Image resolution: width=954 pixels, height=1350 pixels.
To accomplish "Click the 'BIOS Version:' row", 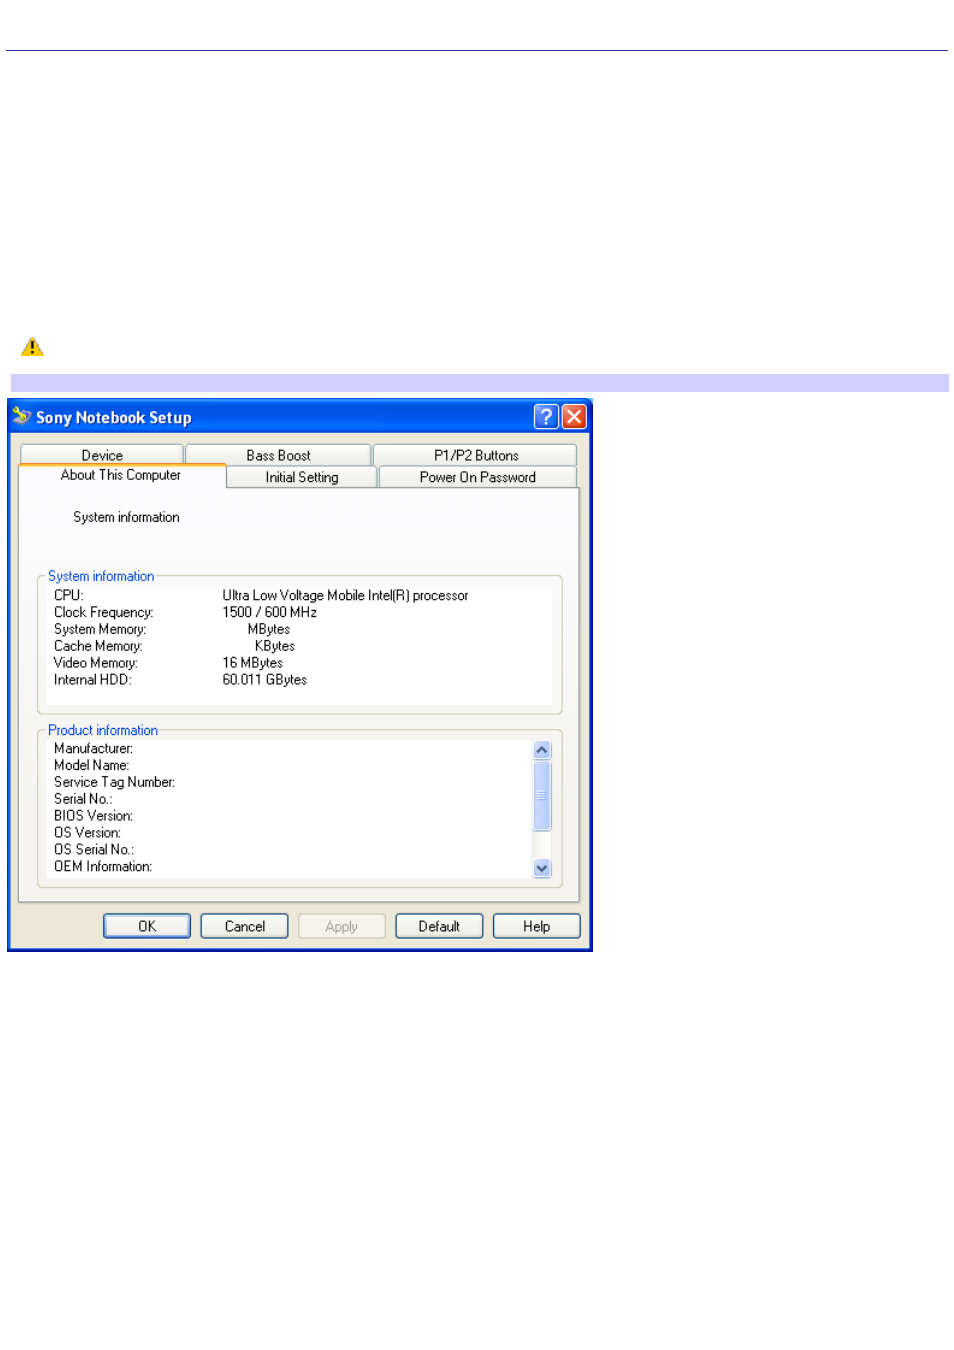I will pyautogui.click(x=93, y=816).
